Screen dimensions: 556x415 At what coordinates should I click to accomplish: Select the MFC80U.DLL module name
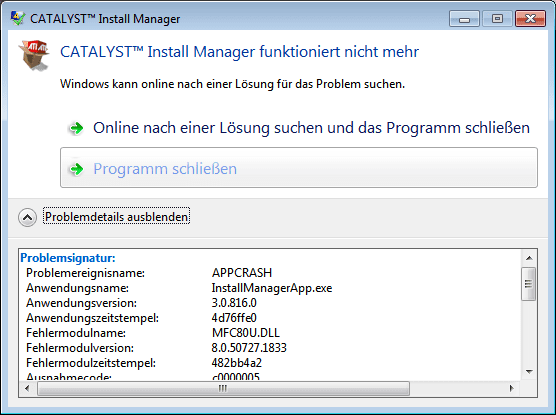(x=246, y=333)
